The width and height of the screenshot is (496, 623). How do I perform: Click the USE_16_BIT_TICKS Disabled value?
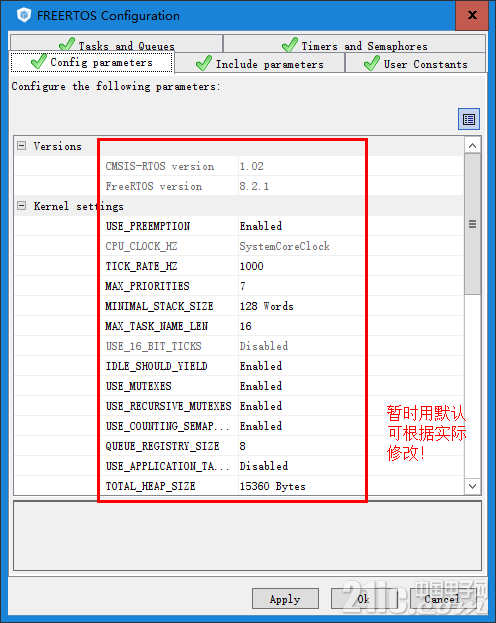point(264,346)
